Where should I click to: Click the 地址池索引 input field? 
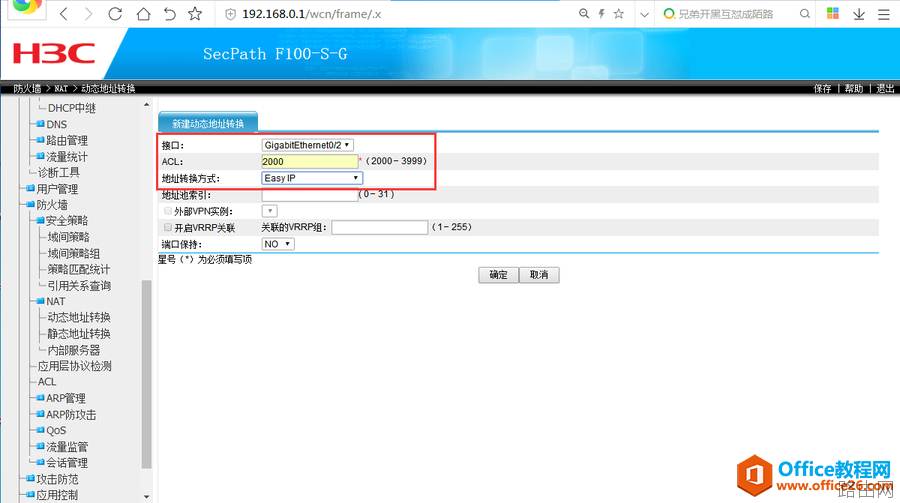coord(309,195)
